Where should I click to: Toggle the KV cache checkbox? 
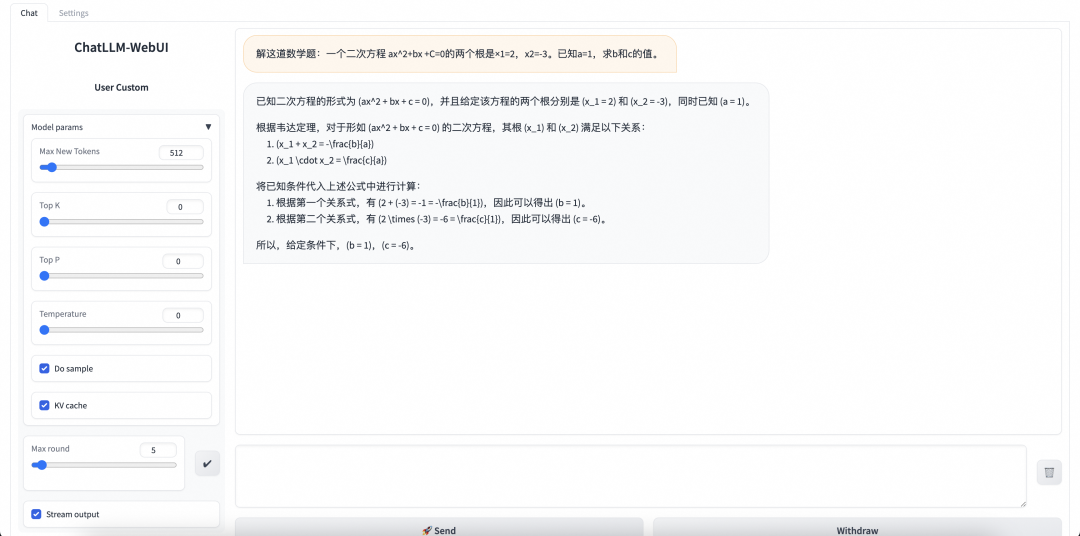point(44,405)
